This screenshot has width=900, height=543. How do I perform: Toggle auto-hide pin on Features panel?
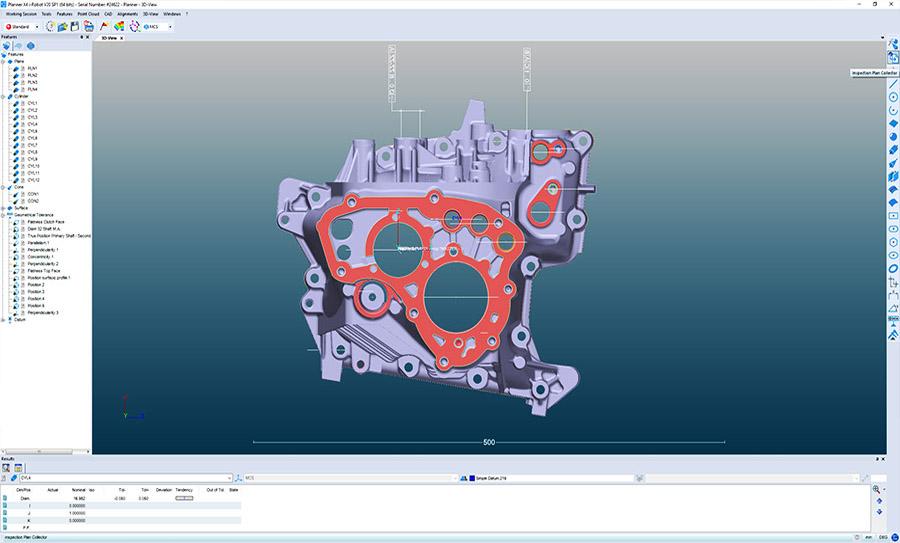[x=82, y=37]
